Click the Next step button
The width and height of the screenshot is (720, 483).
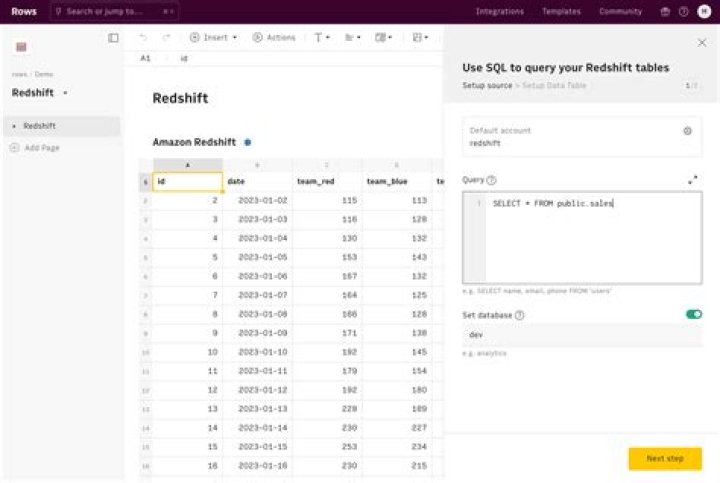click(665, 459)
